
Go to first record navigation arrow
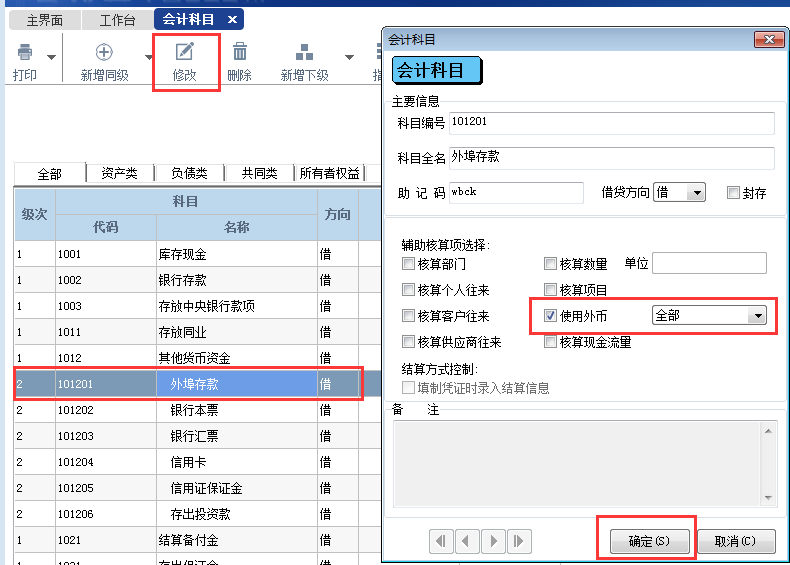point(441,541)
